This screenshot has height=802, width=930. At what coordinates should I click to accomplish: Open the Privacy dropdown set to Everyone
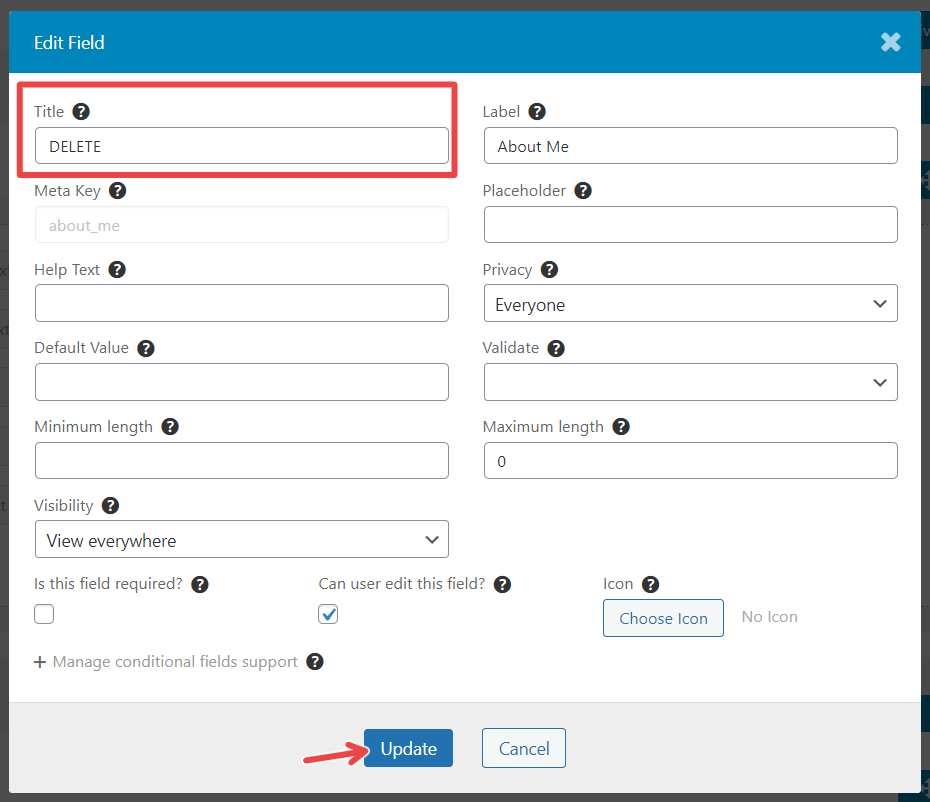pos(690,303)
